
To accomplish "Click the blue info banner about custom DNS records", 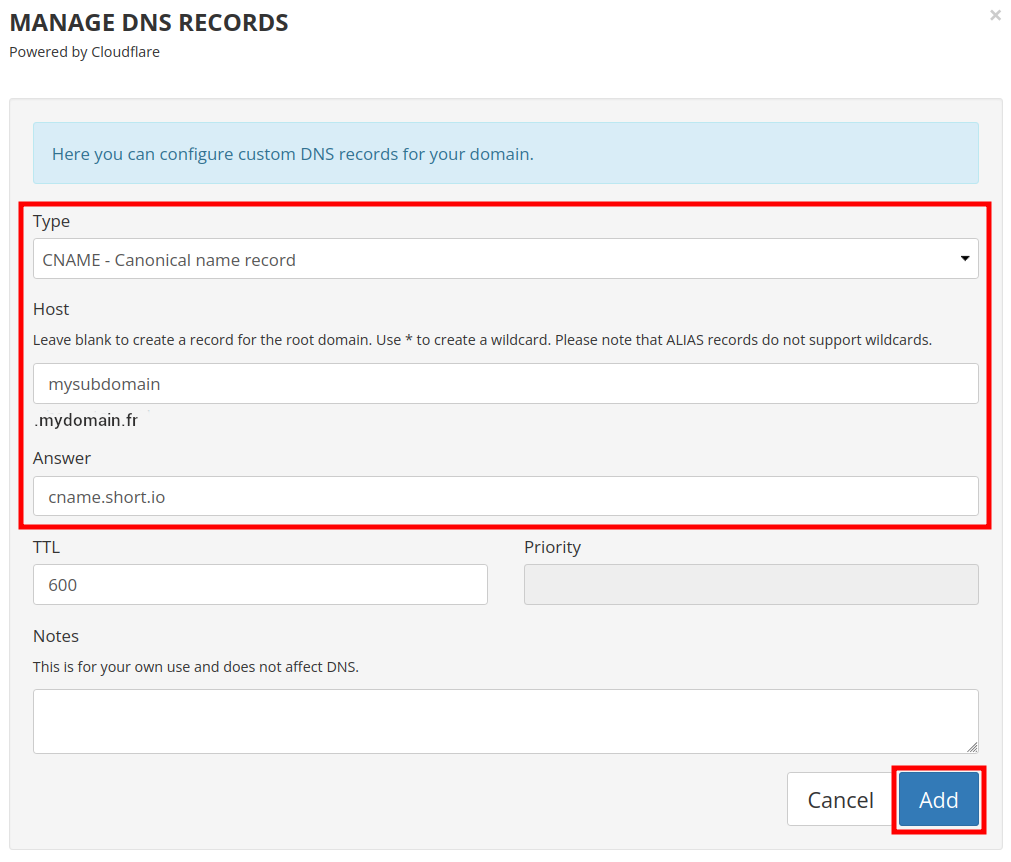I will coord(505,154).
